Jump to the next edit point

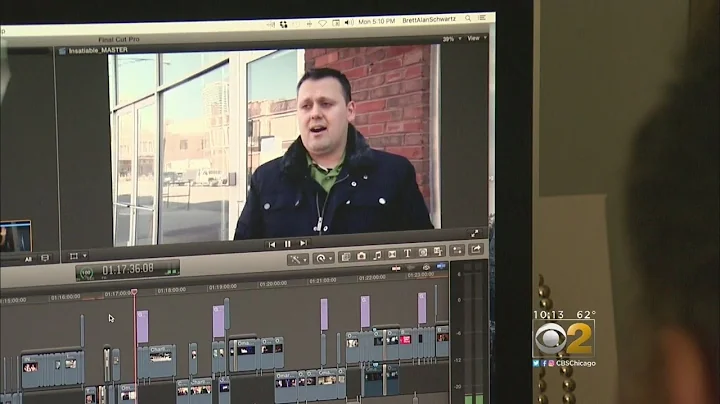[x=303, y=243]
